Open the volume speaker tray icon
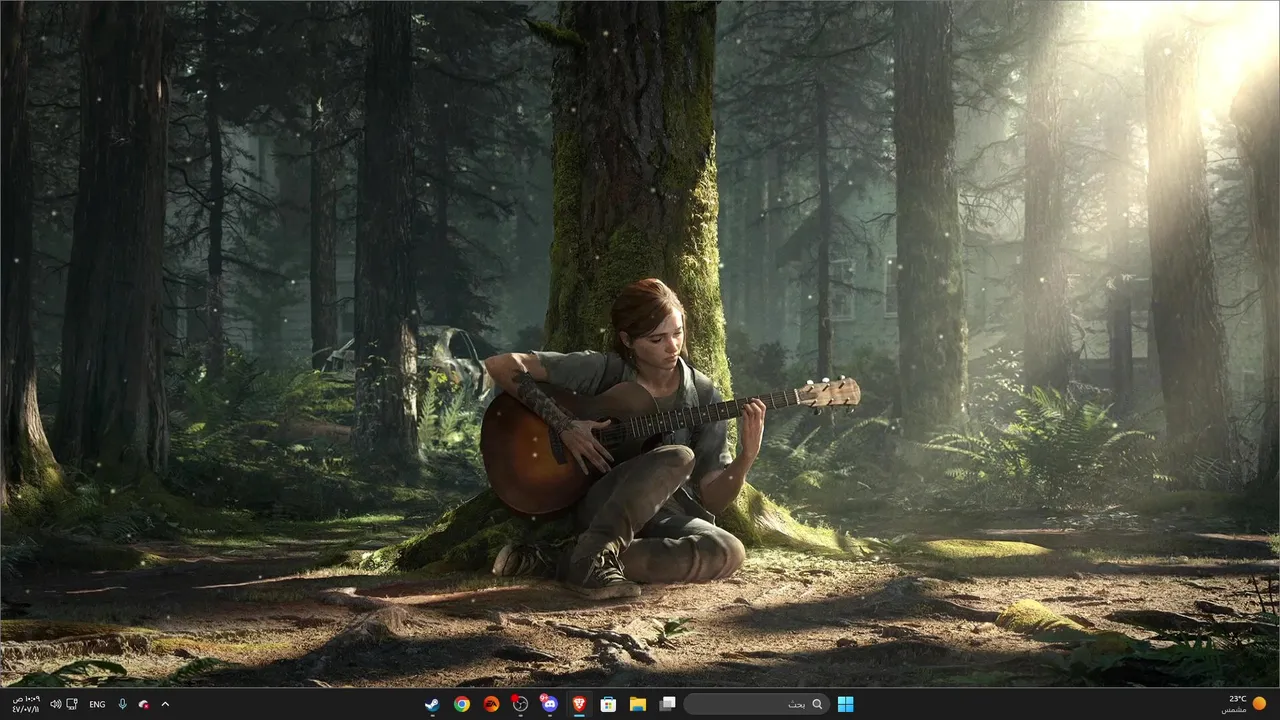This screenshot has width=1280, height=720. point(55,704)
